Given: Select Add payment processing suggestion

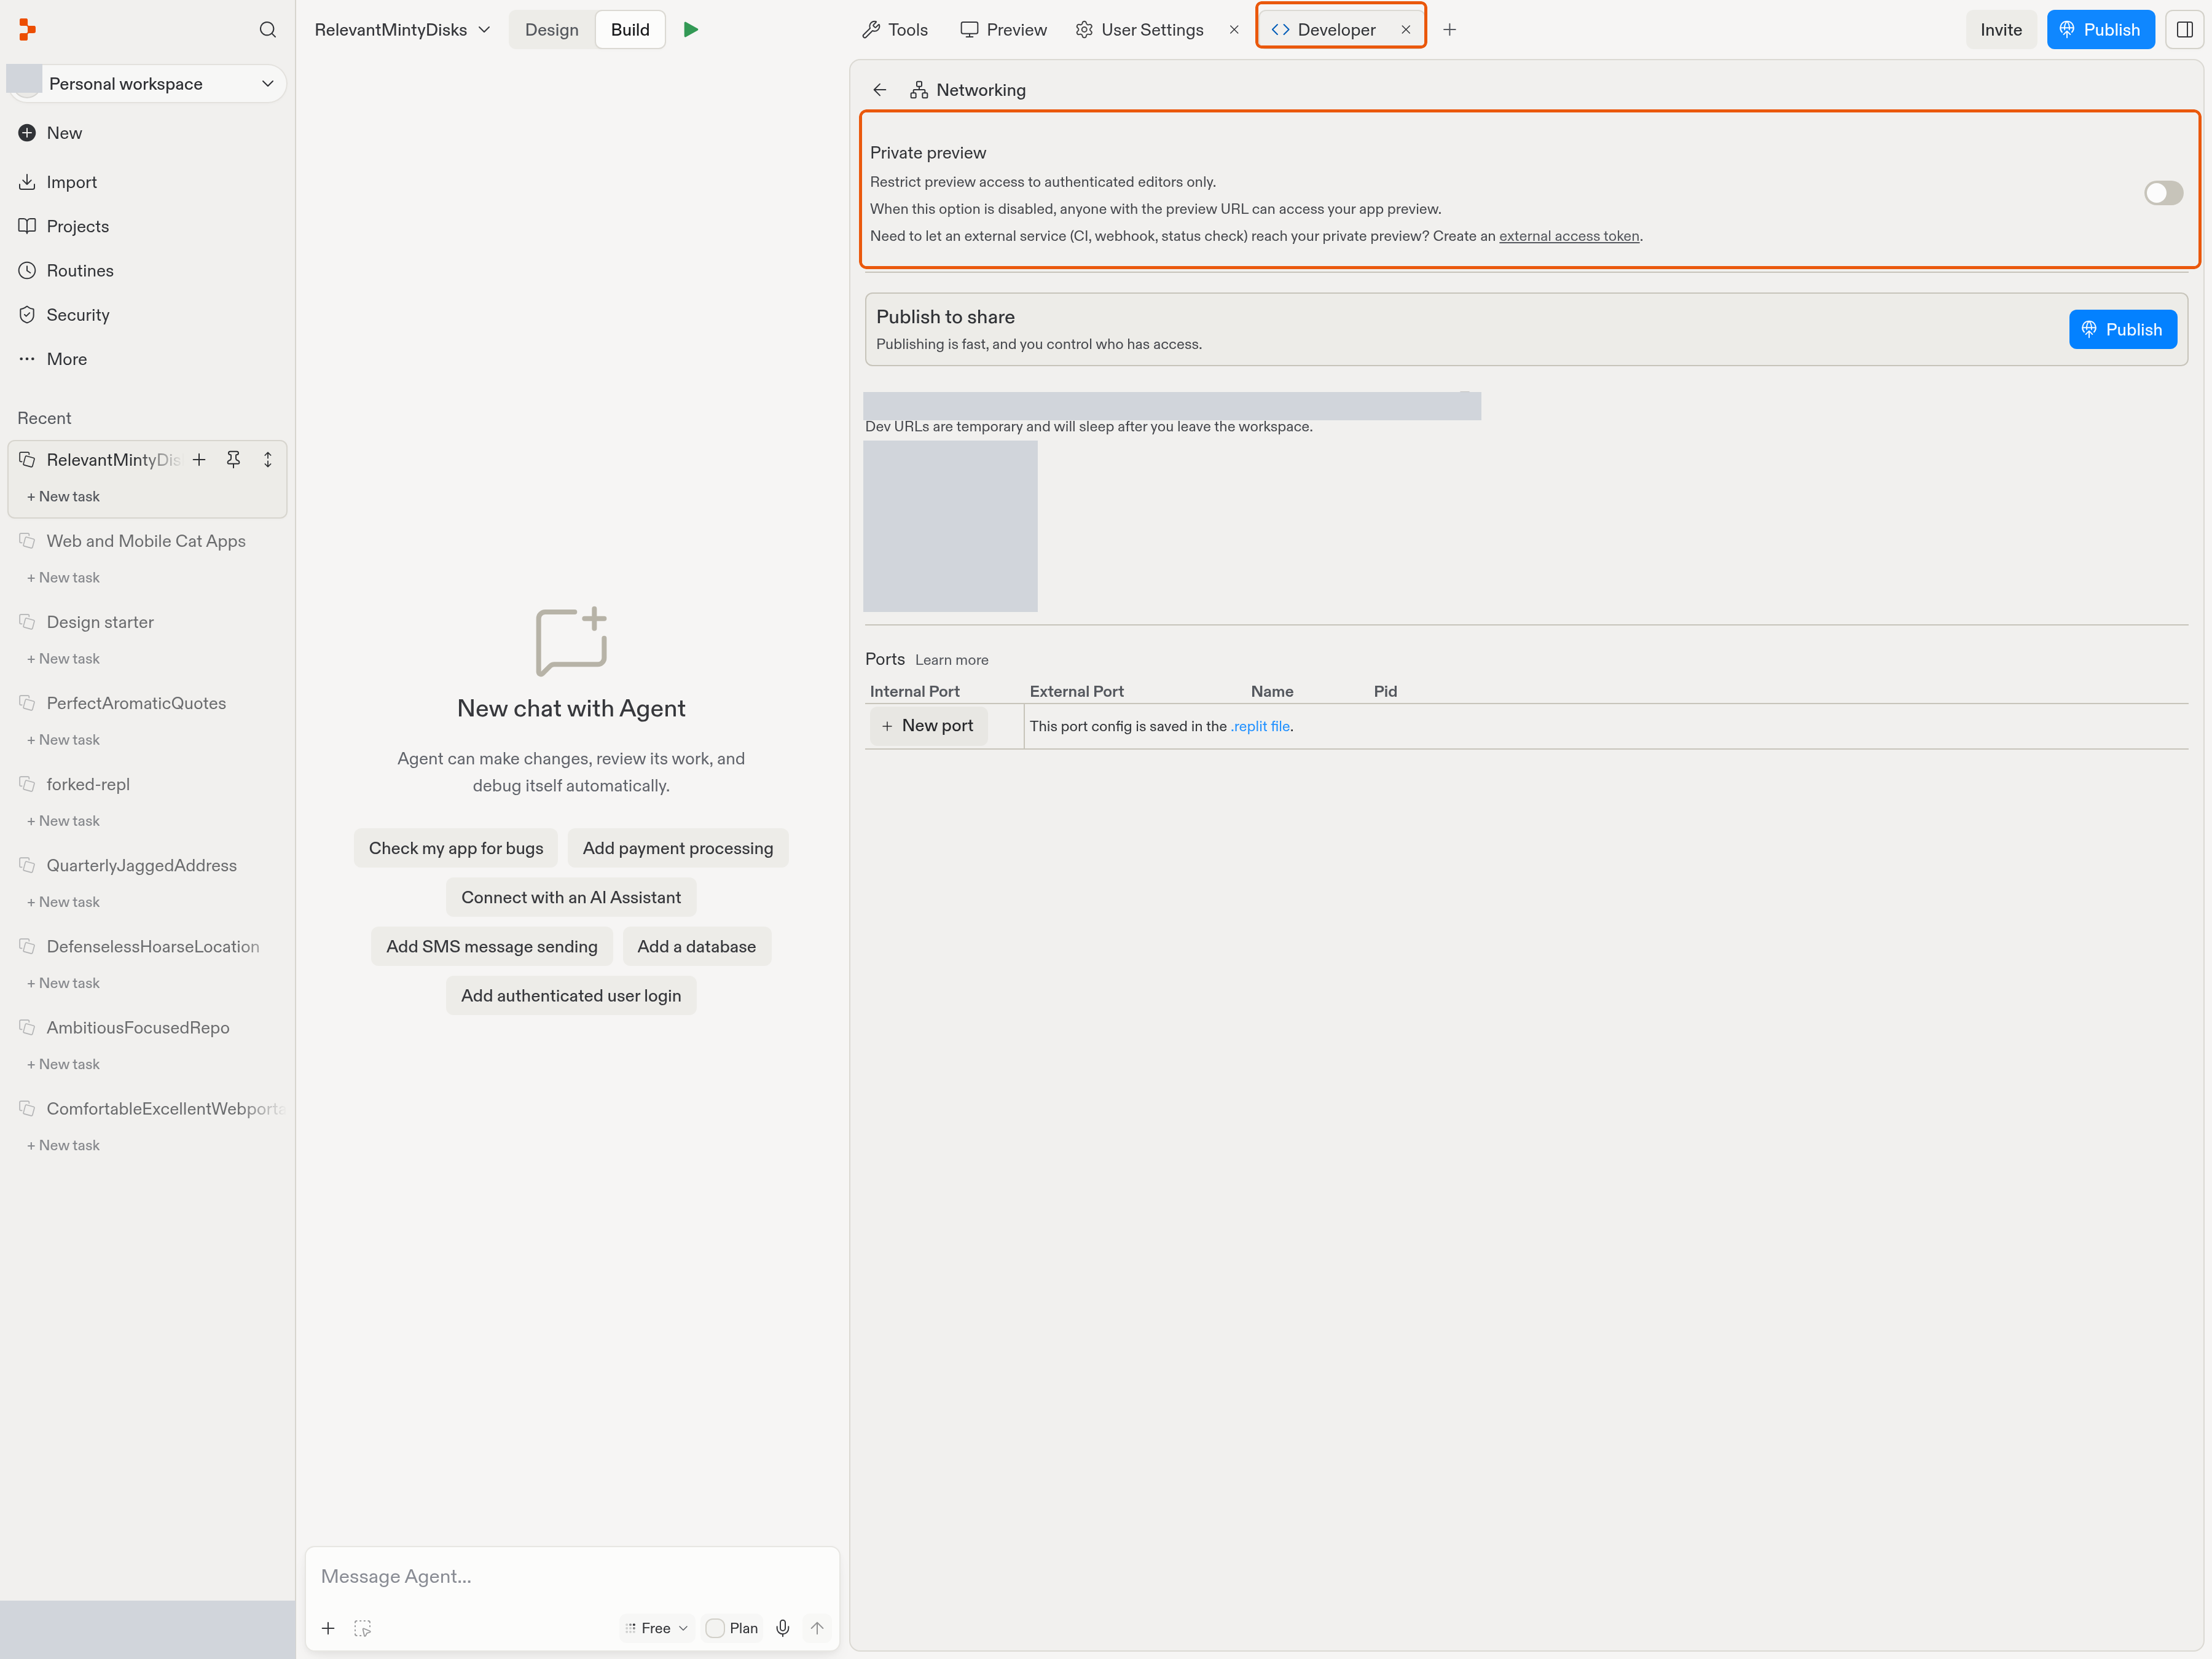Looking at the screenshot, I should [678, 849].
